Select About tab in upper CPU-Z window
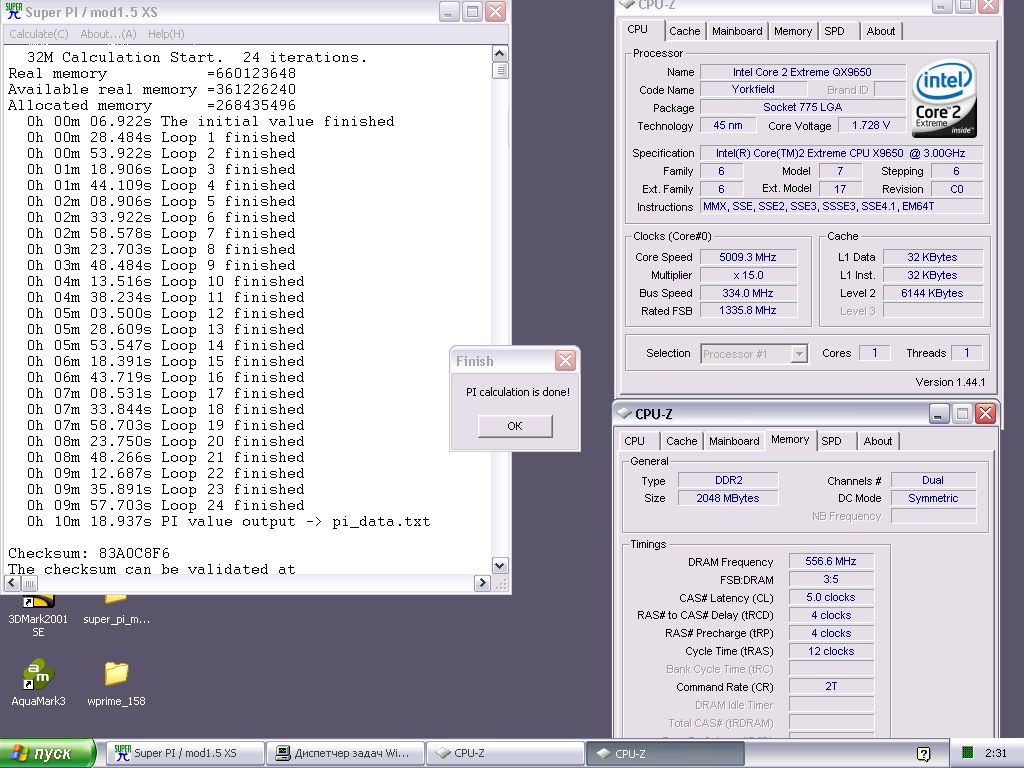The height and width of the screenshot is (768, 1024). pos(880,31)
